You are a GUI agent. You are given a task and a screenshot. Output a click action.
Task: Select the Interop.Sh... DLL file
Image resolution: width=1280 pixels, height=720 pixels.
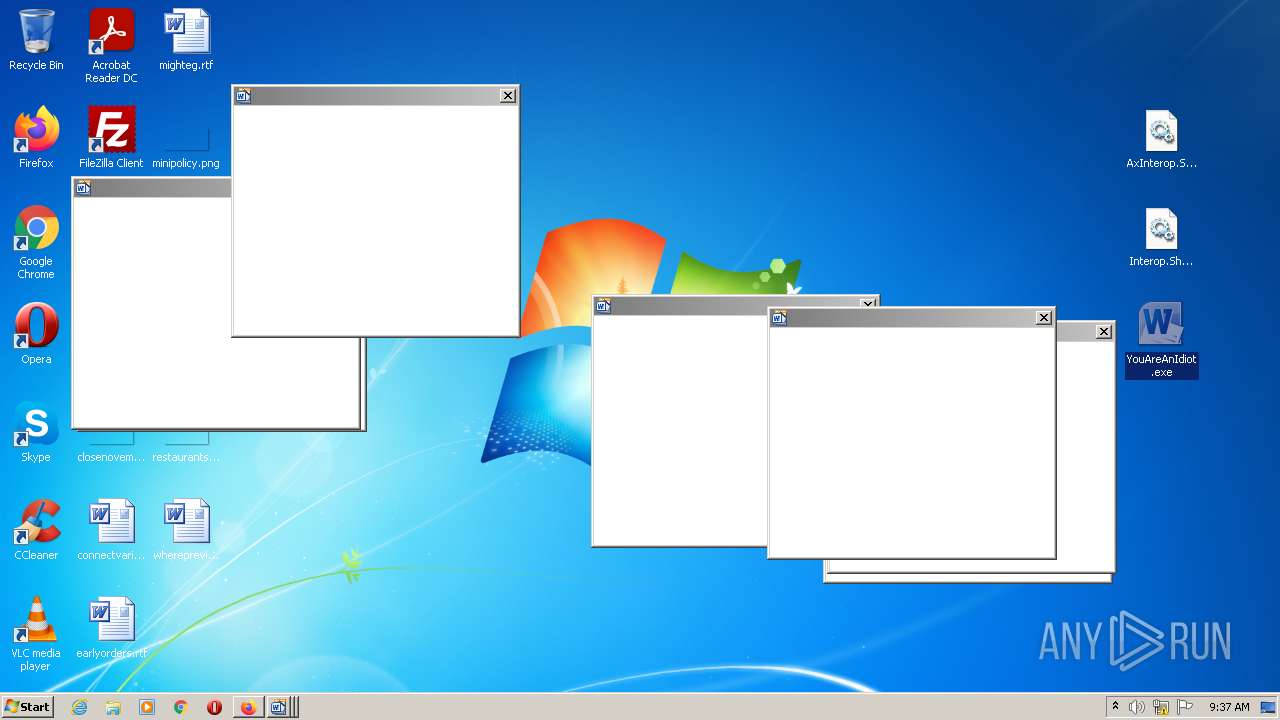(1161, 236)
